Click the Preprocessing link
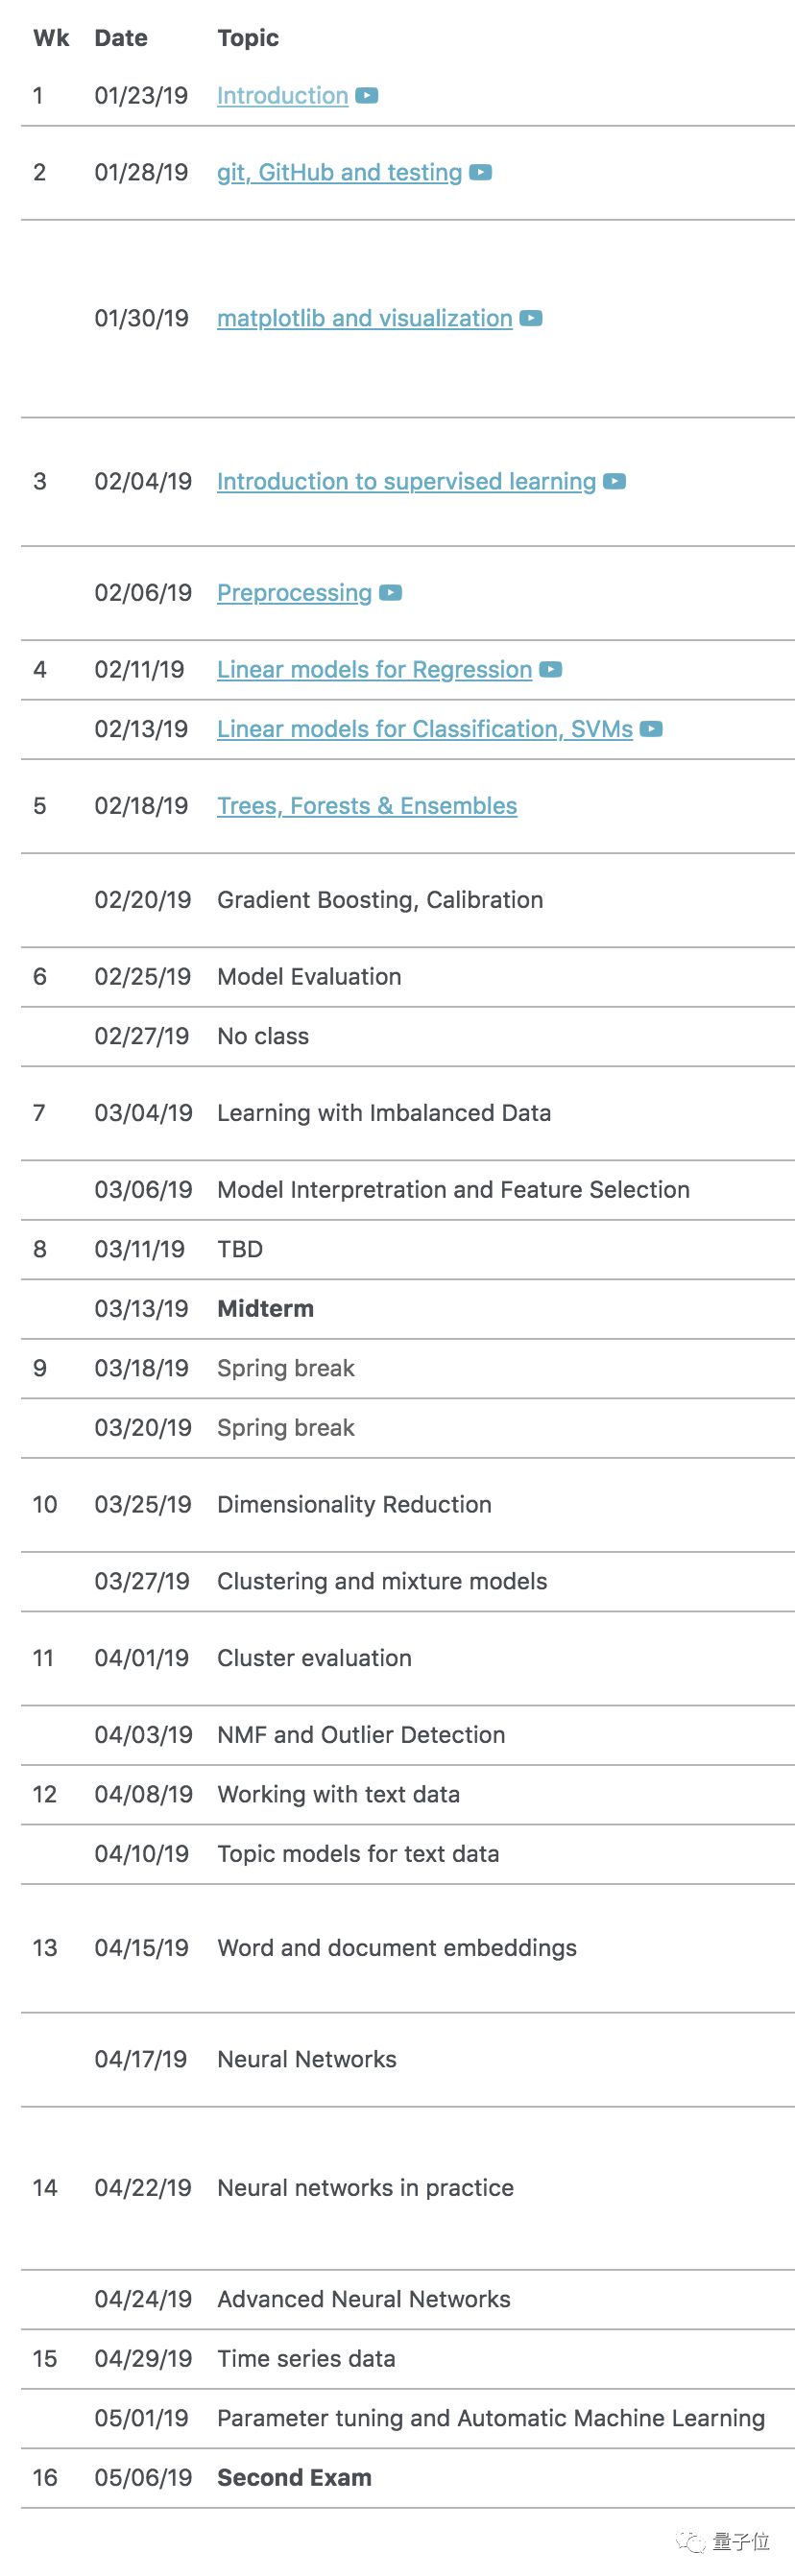 tap(294, 593)
